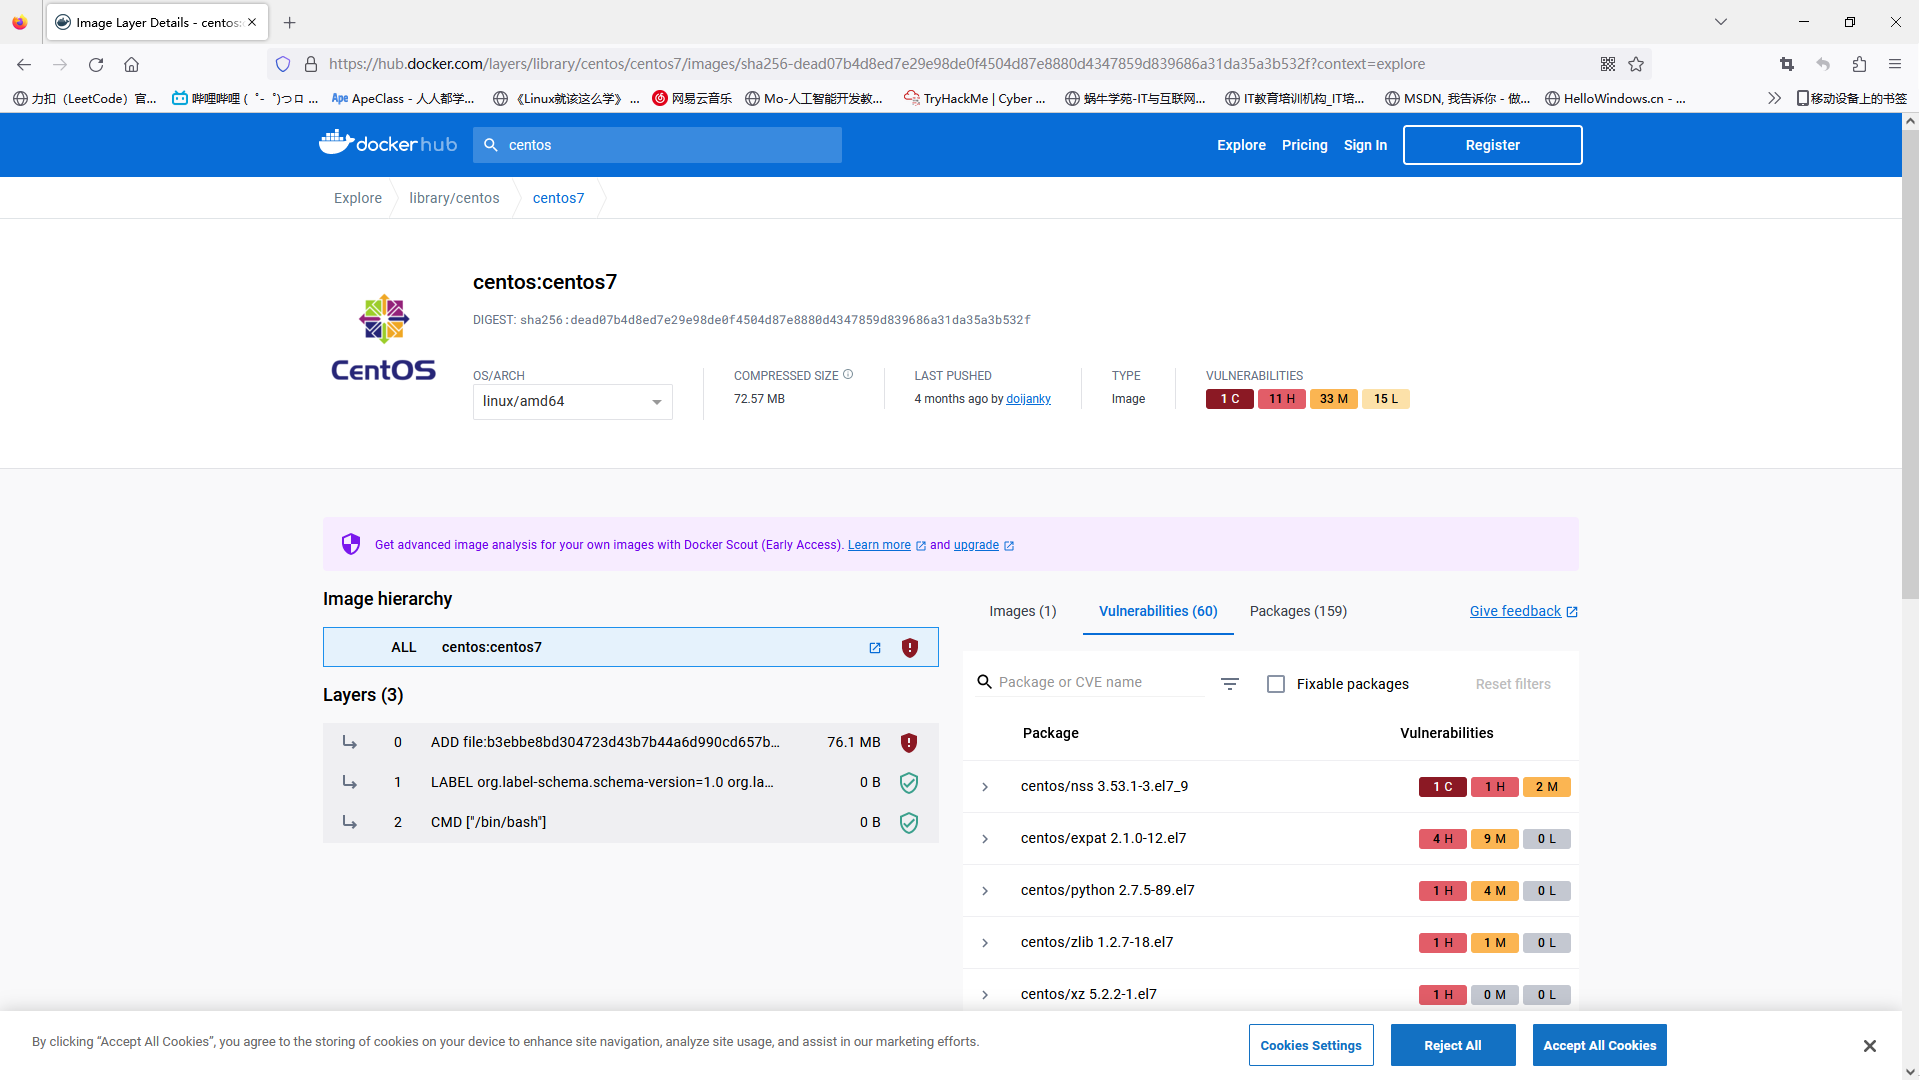Click the 15 L low vulnerabilities badge
The image size is (1920, 1080).
[1386, 399]
